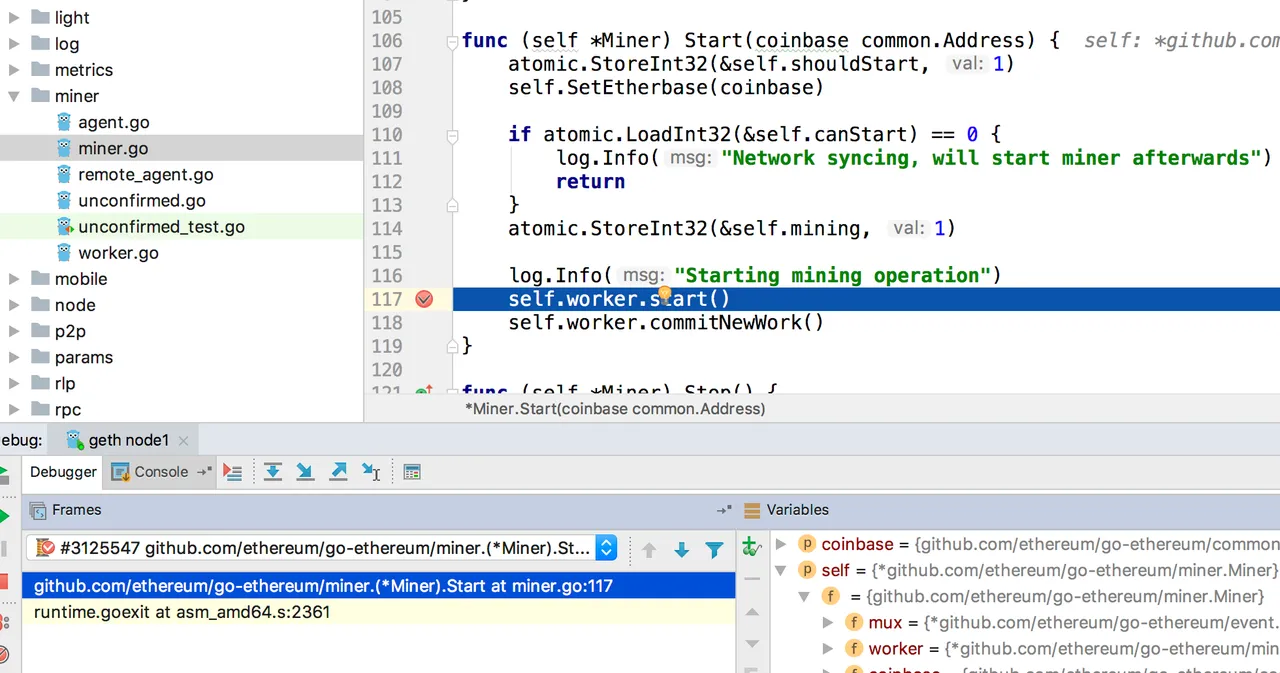Click the Frames panel icon
The width and height of the screenshot is (1280, 673).
[x=38, y=510]
